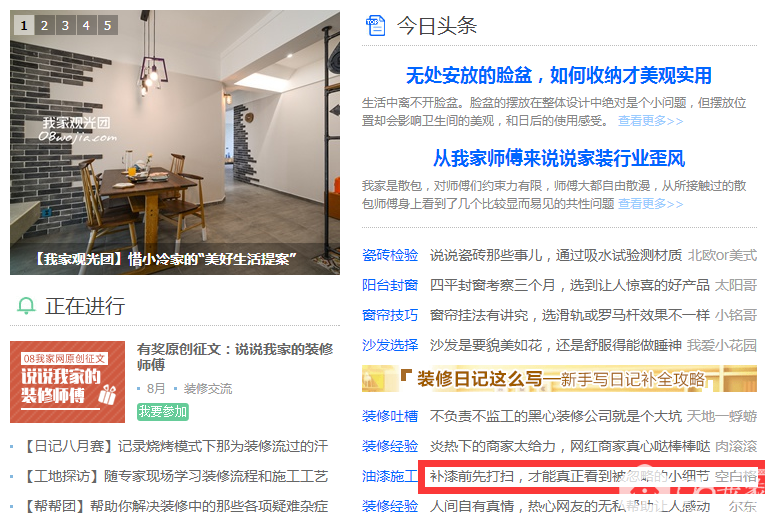
Task: Open the 日记八月赛 list item
Action: [x=176, y=447]
